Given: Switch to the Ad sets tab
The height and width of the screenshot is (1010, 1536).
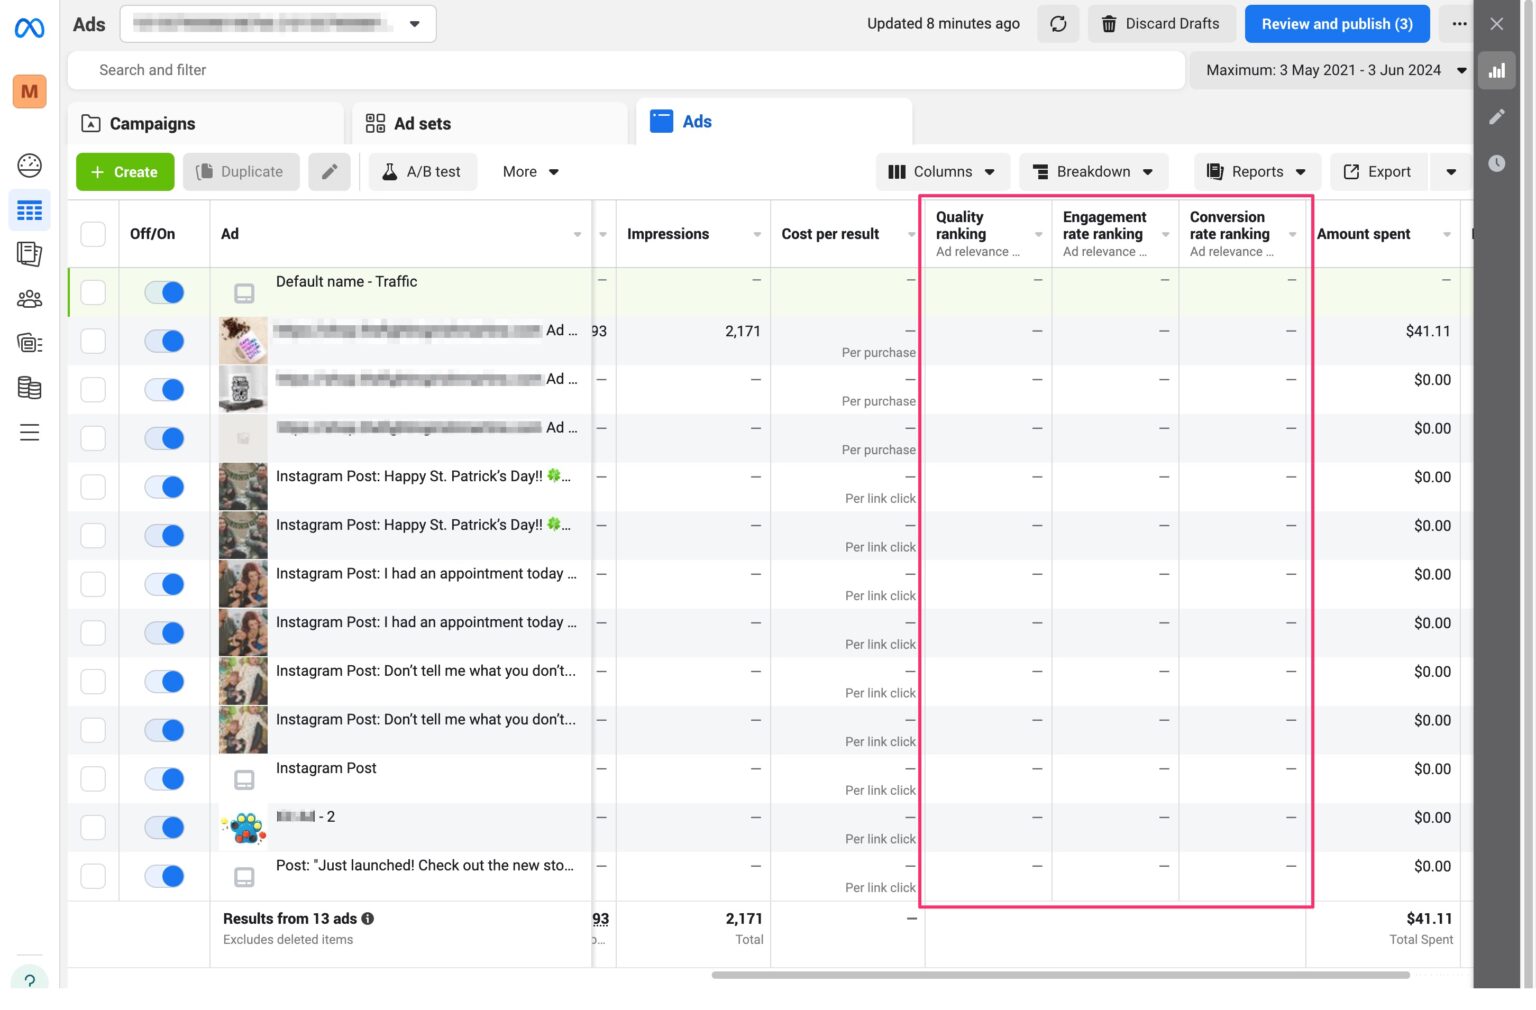Looking at the screenshot, I should coord(421,123).
